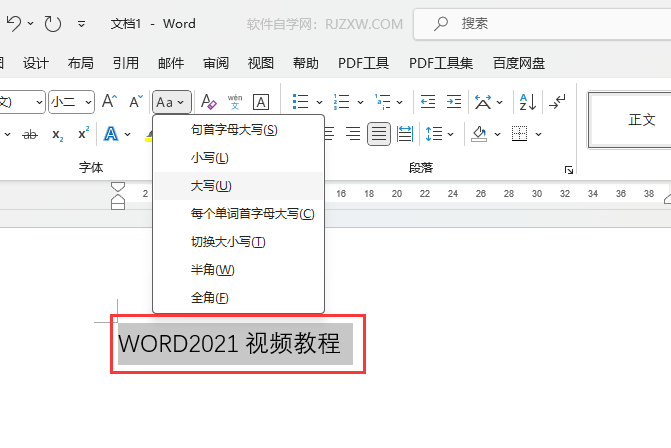Open the Multilevel List dropdown arrow
This screenshot has width=671, height=448.
(400, 102)
